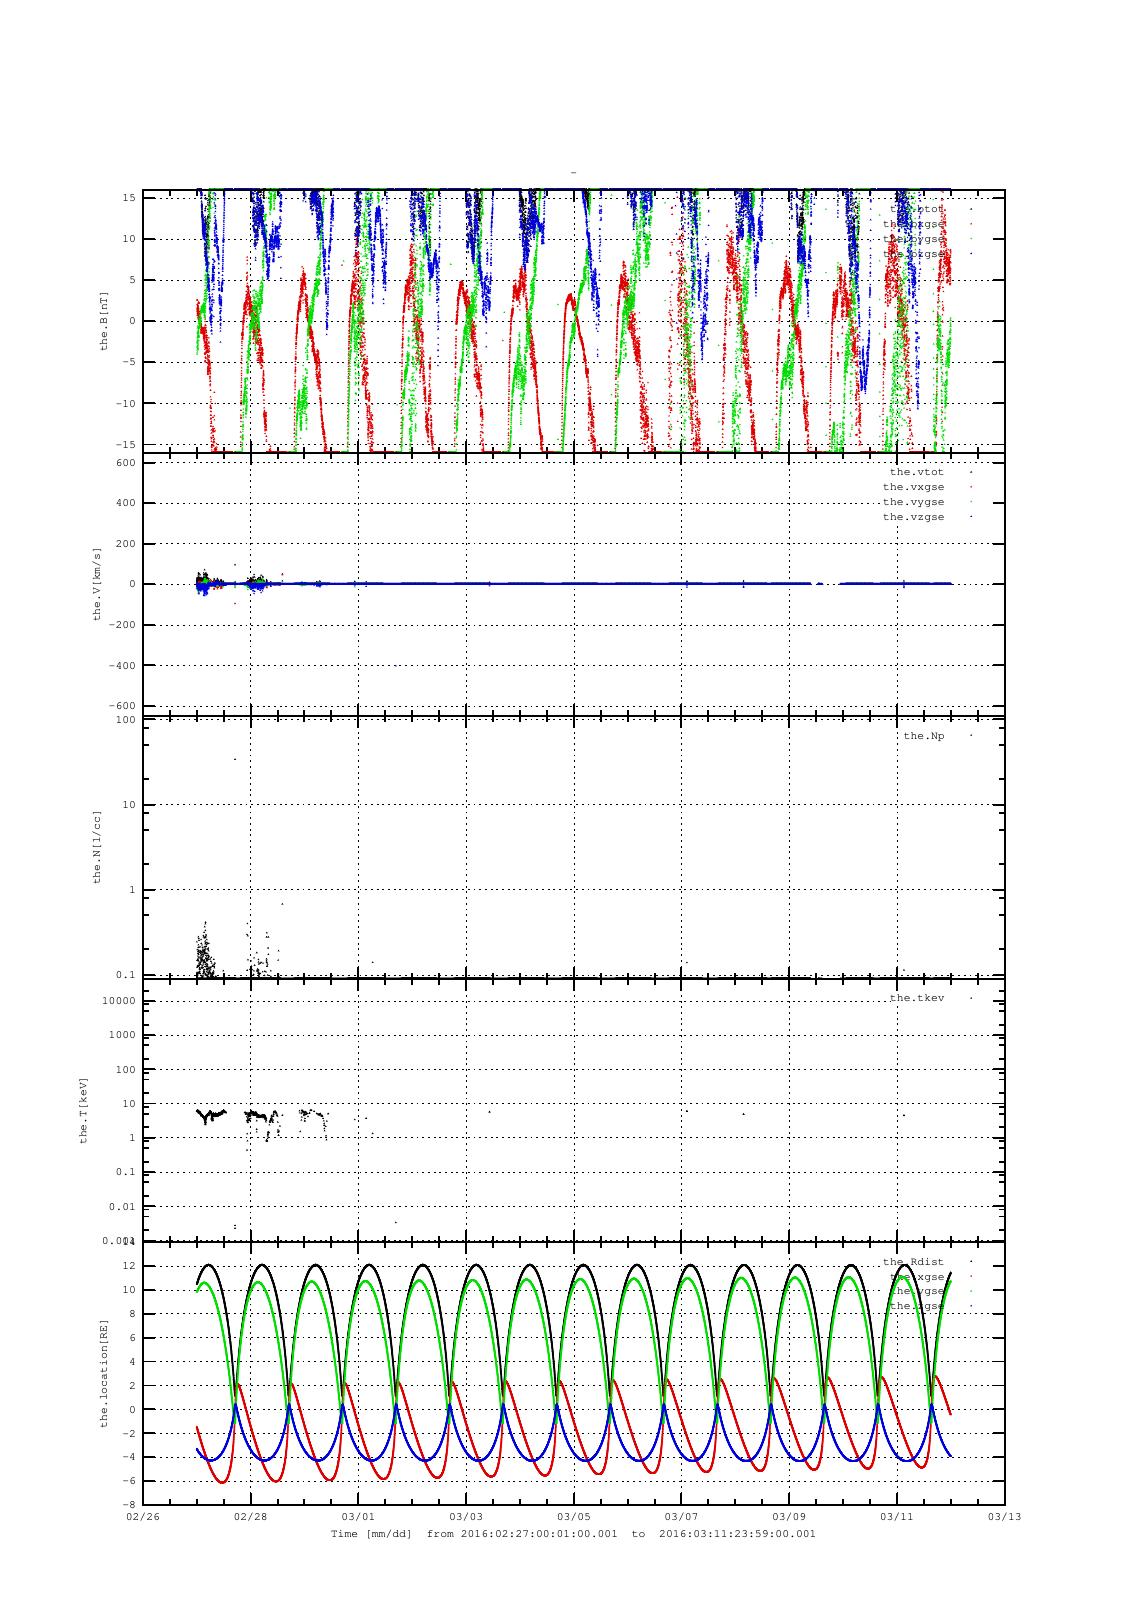This screenshot has width=1131, height=1600.
Task: Click the 8 tick on location axis
Action: tap(132, 1314)
